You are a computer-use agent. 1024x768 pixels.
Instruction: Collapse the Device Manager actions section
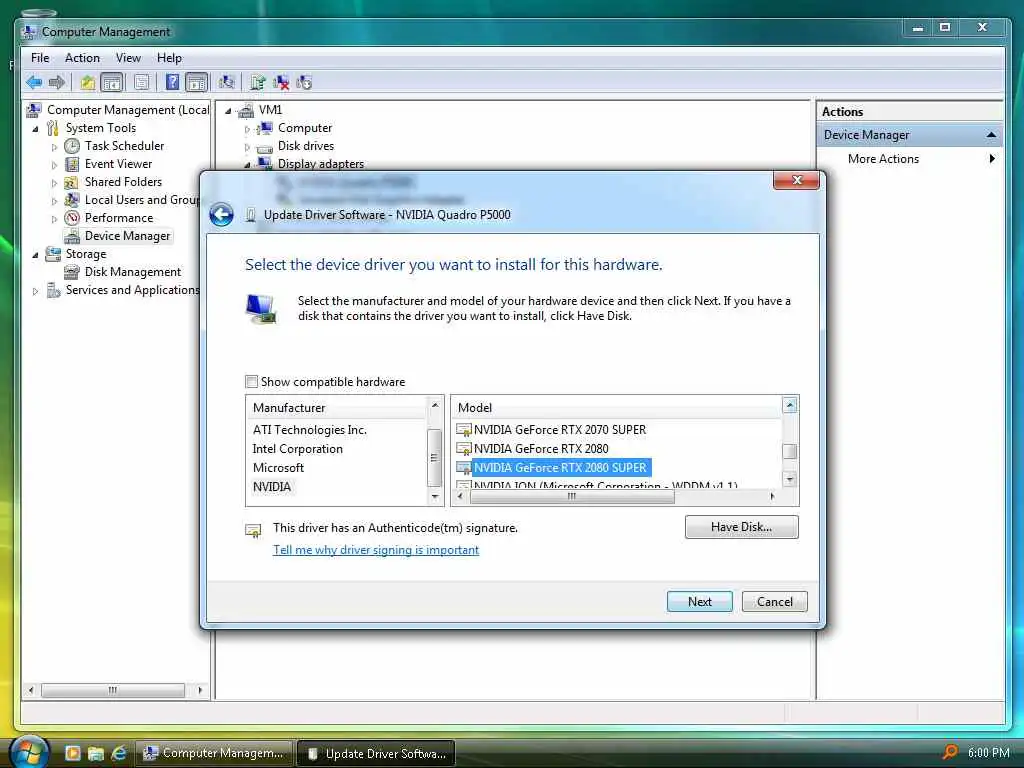991,135
